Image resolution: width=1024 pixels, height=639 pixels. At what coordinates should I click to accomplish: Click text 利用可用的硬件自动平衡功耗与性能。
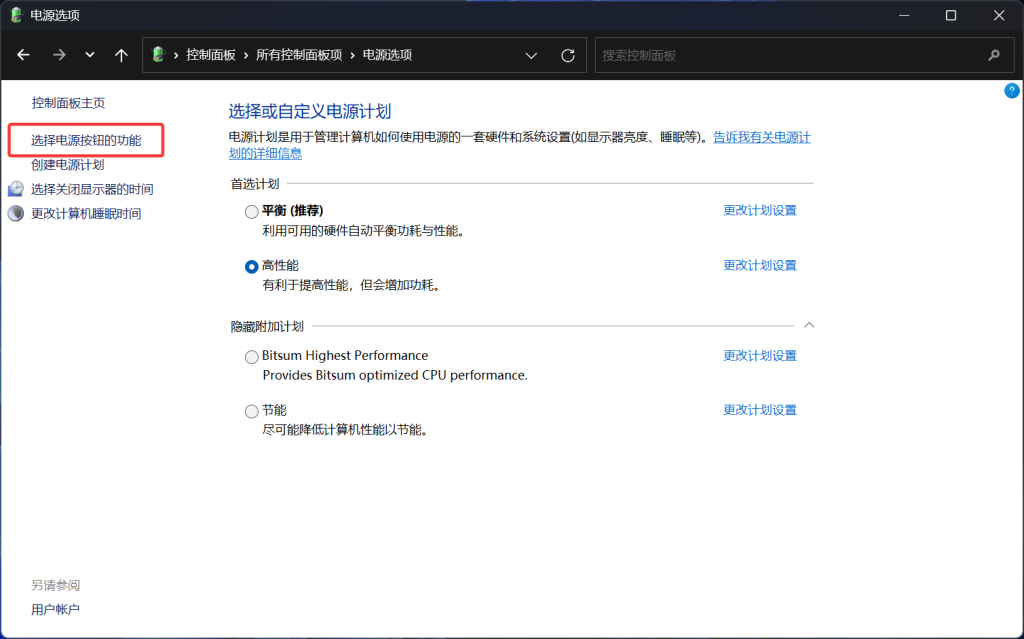coord(363,231)
